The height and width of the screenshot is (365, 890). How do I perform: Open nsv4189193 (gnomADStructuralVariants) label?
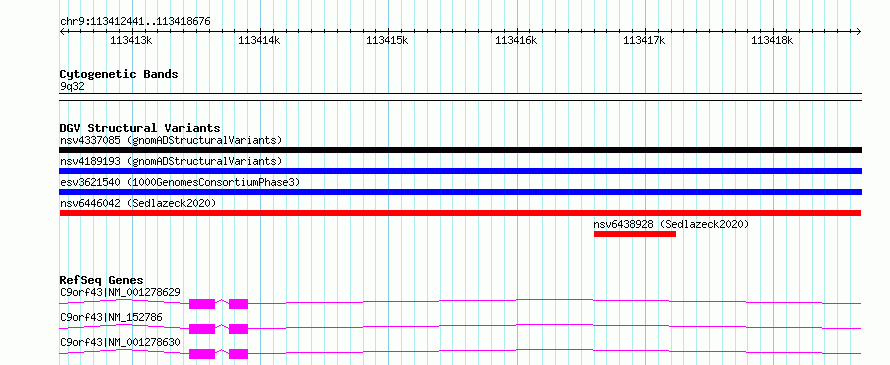click(x=171, y=161)
